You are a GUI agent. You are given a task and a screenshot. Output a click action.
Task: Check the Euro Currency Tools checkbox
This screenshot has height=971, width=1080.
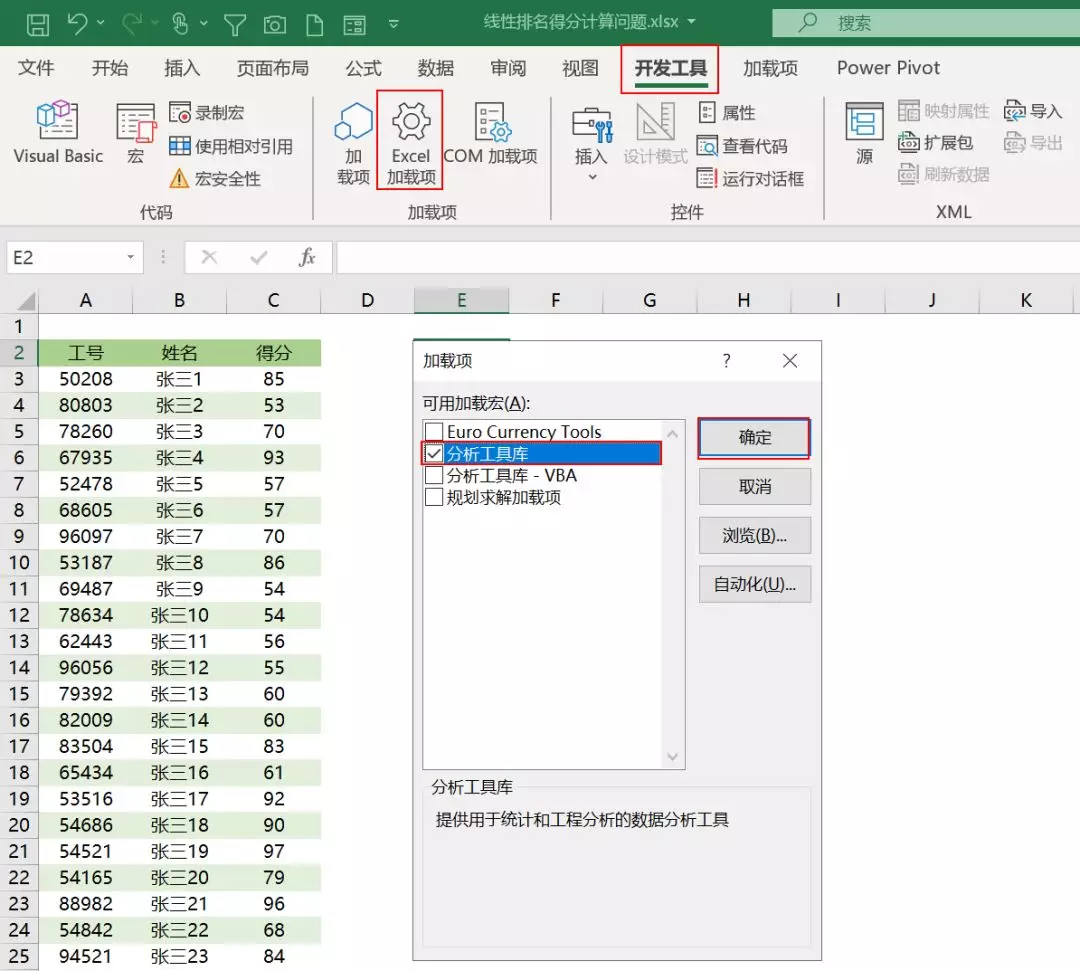(x=434, y=432)
